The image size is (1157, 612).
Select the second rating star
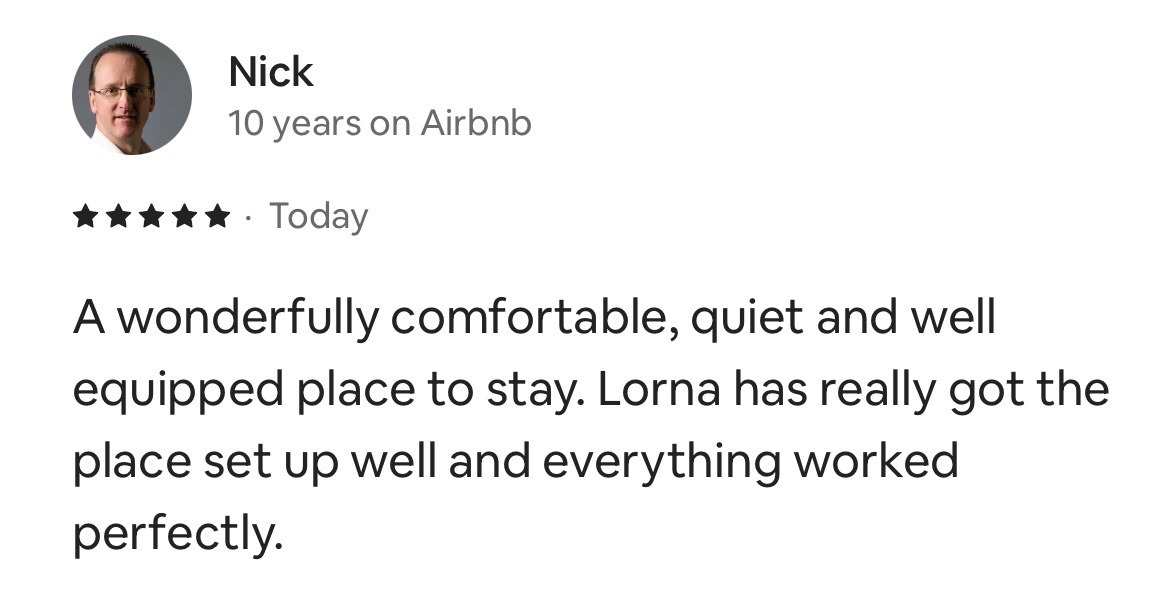pyautogui.click(x=118, y=217)
